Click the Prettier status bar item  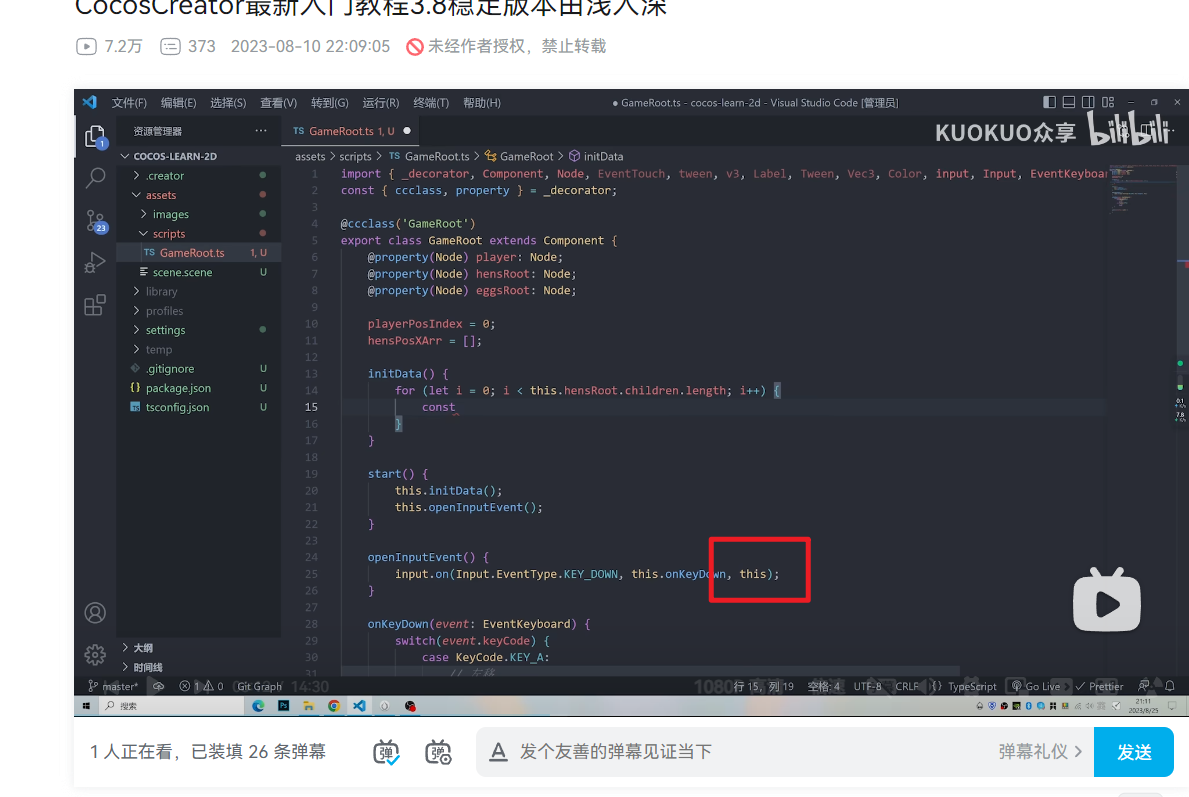click(x=1100, y=686)
